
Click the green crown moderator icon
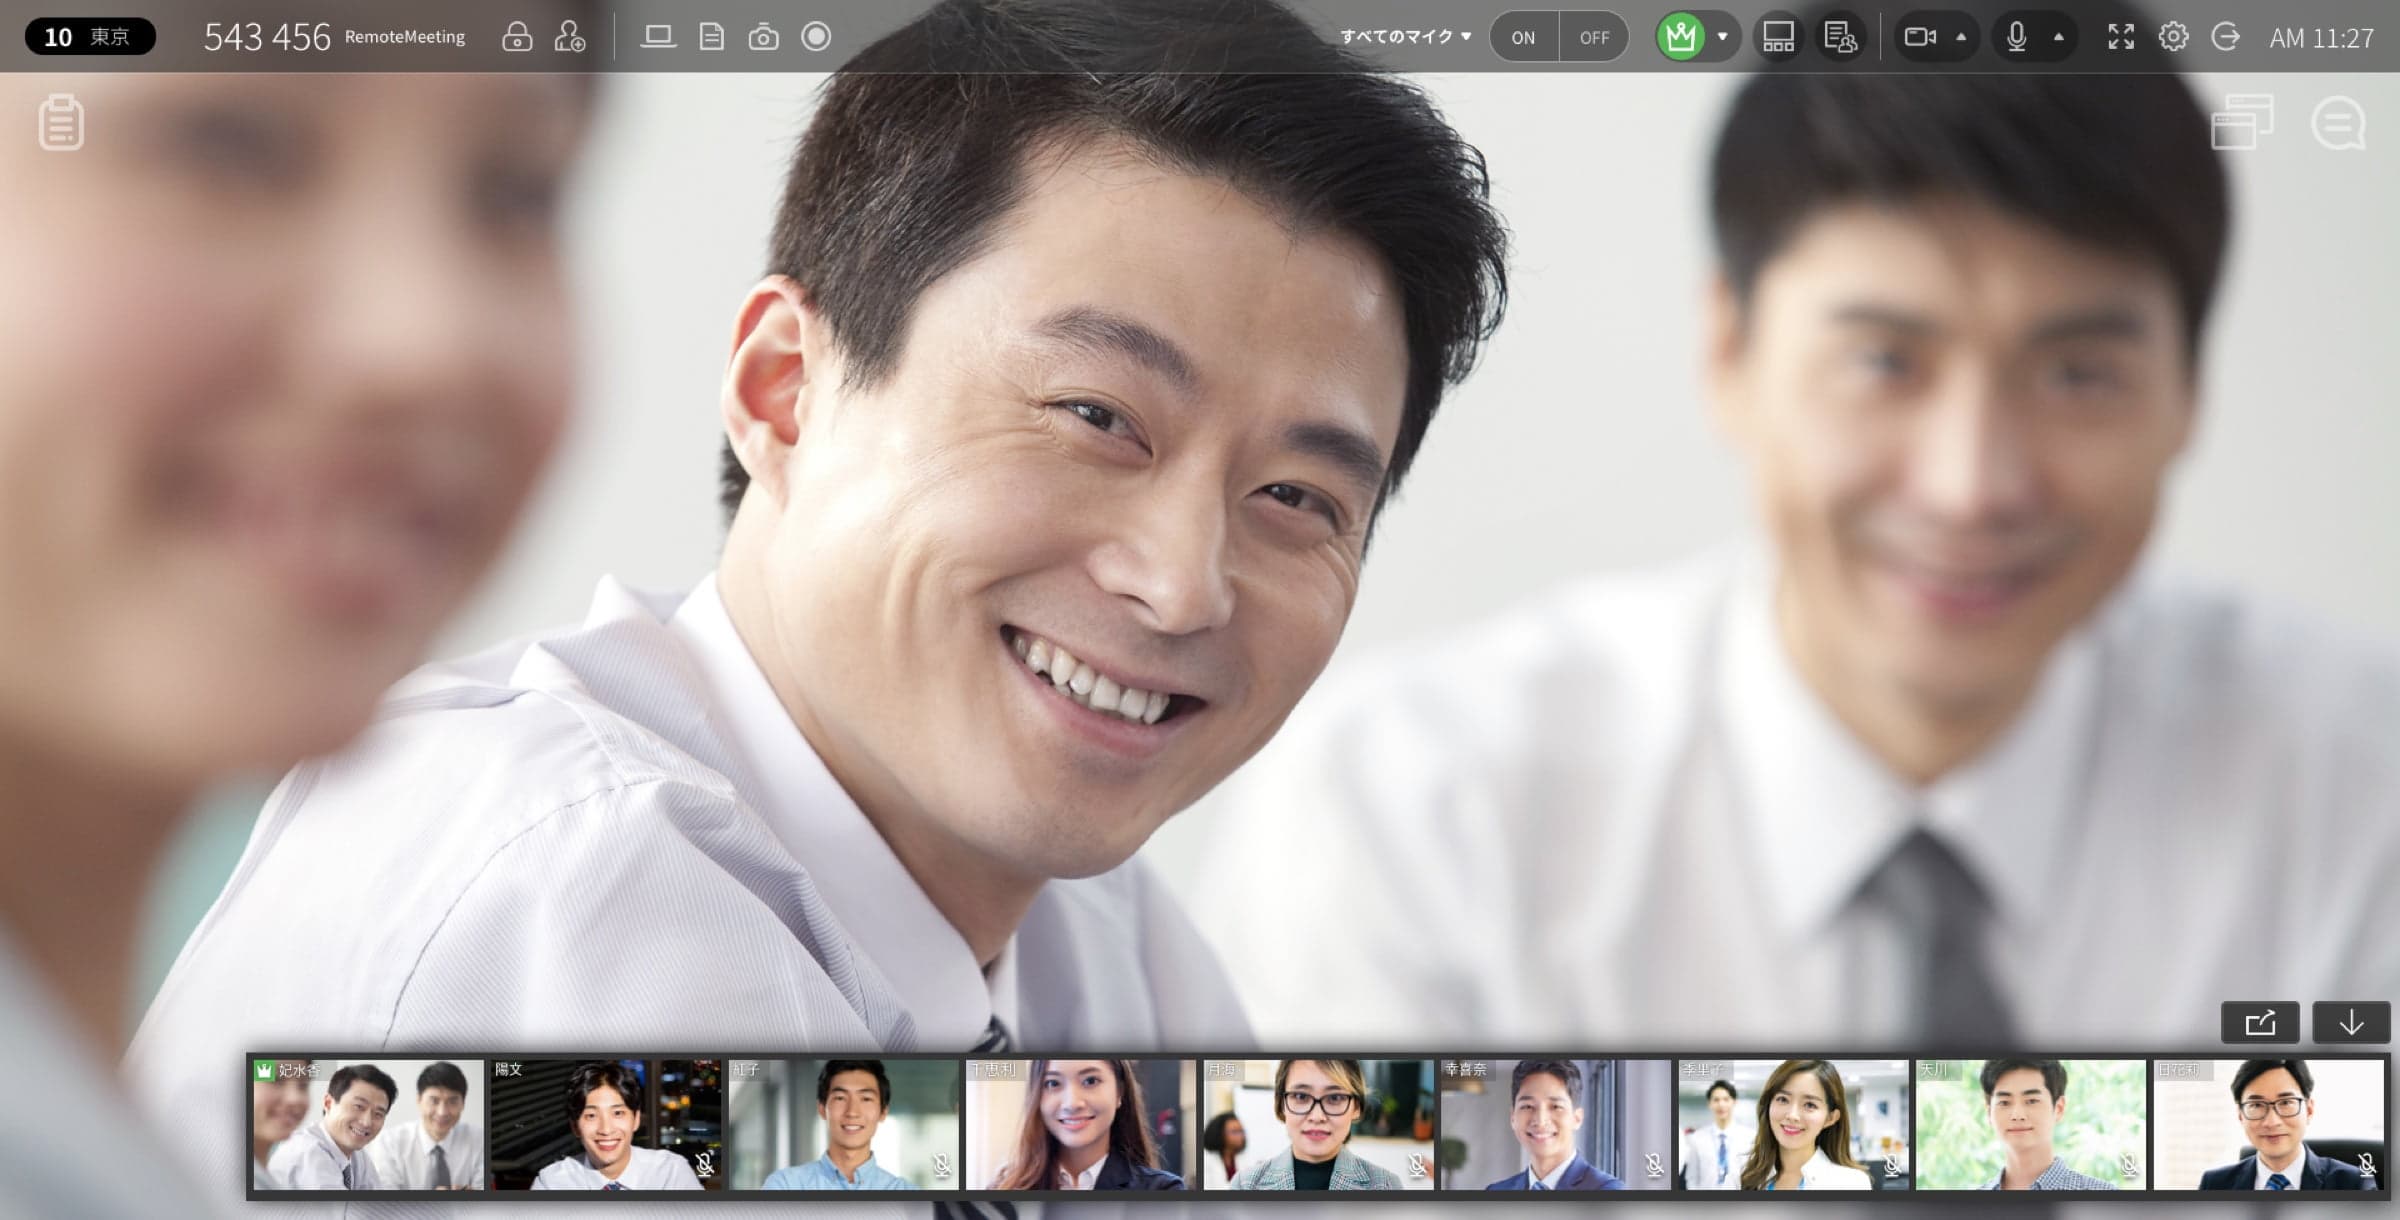click(x=1681, y=37)
